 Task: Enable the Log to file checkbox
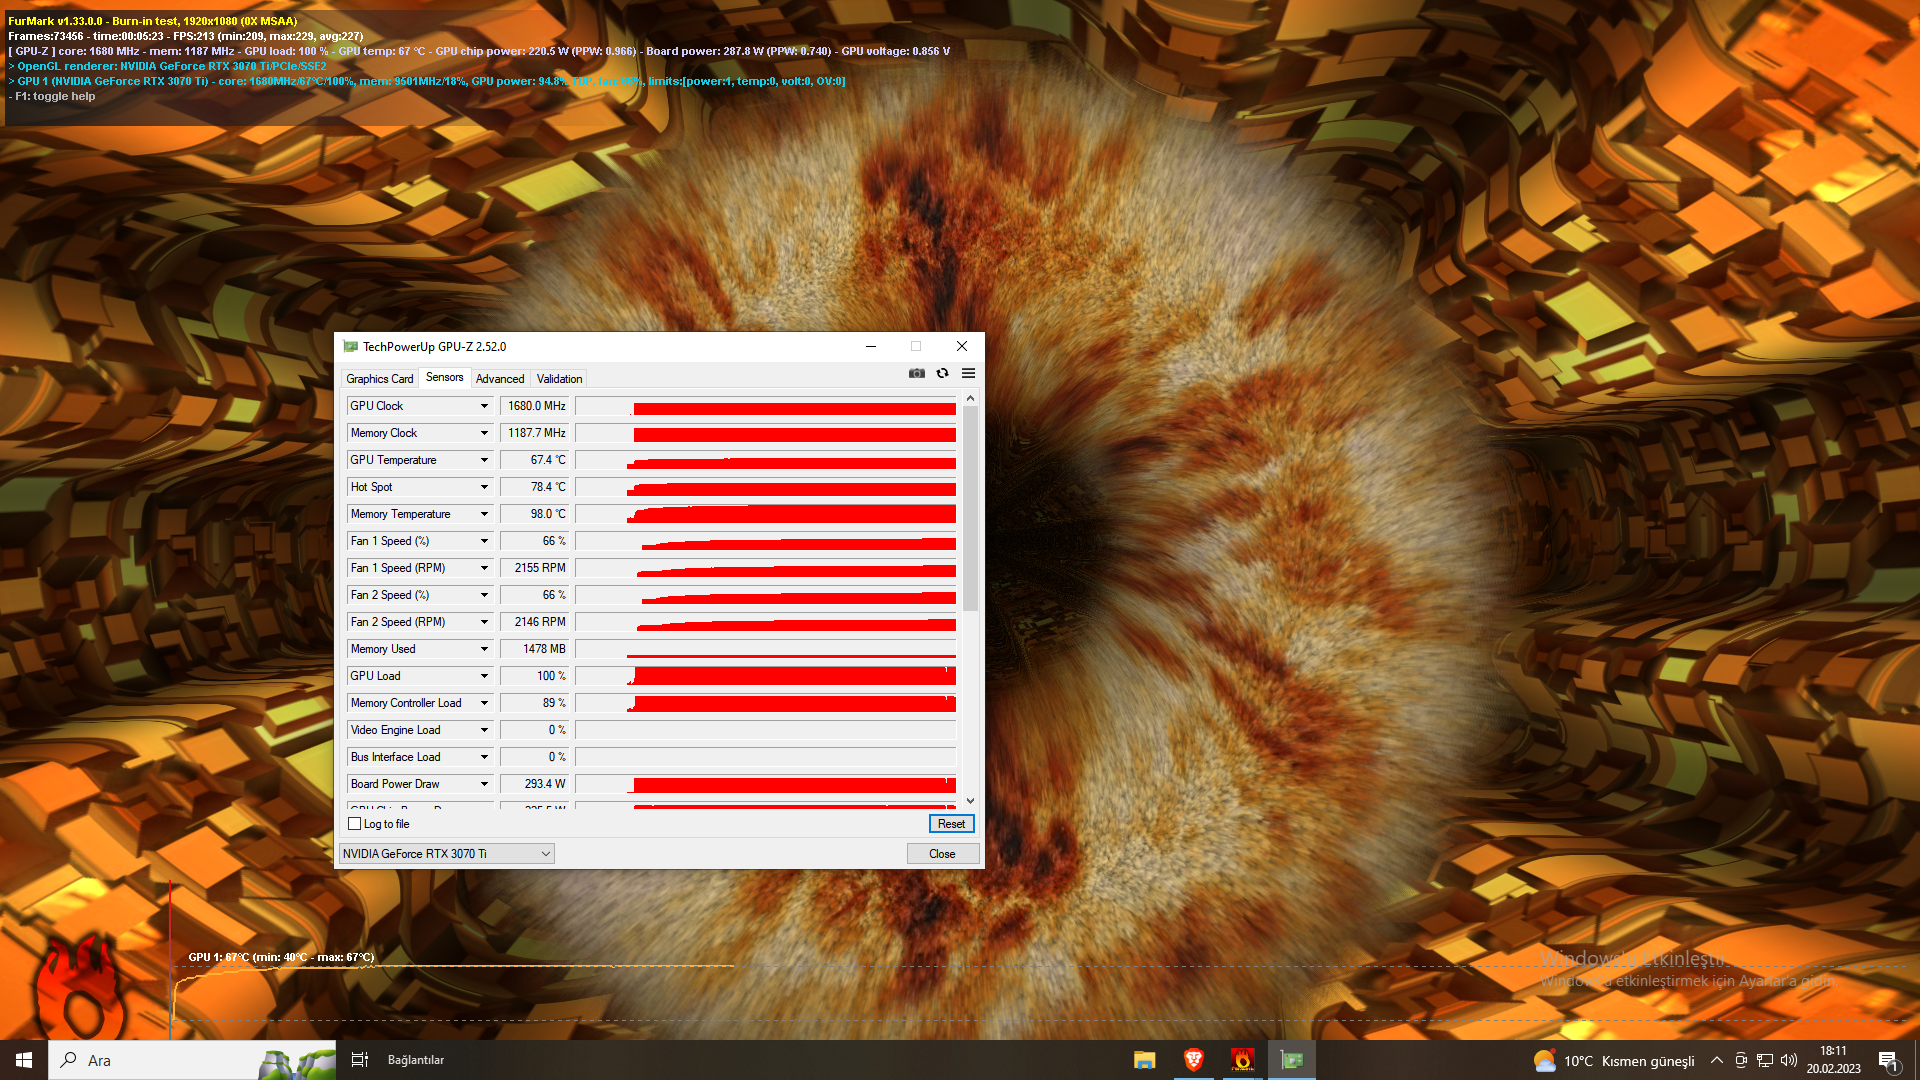(354, 824)
